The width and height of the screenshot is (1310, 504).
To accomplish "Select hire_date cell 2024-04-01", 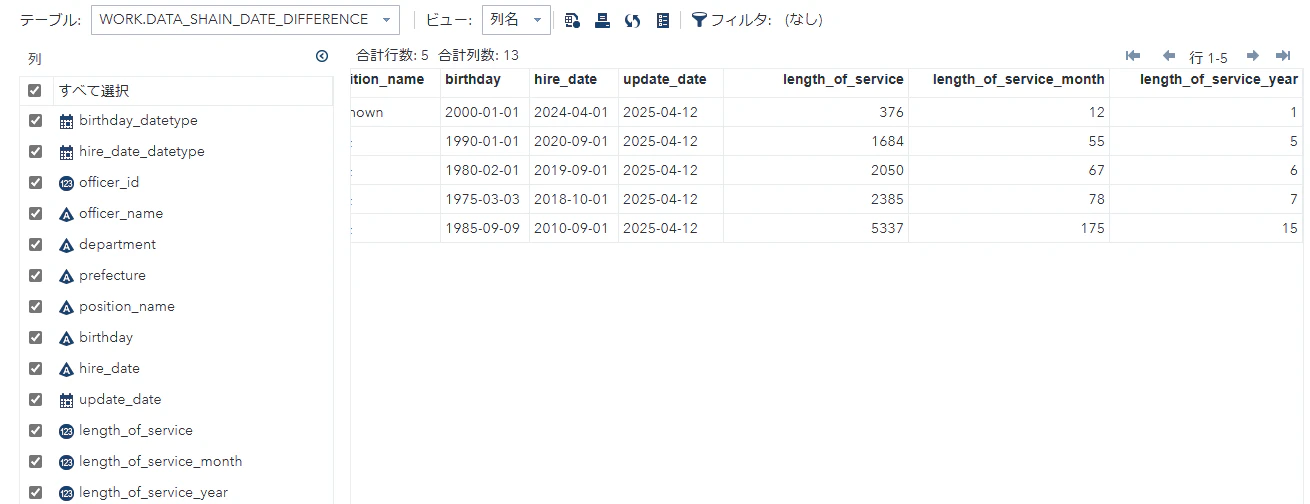I will tap(574, 113).
